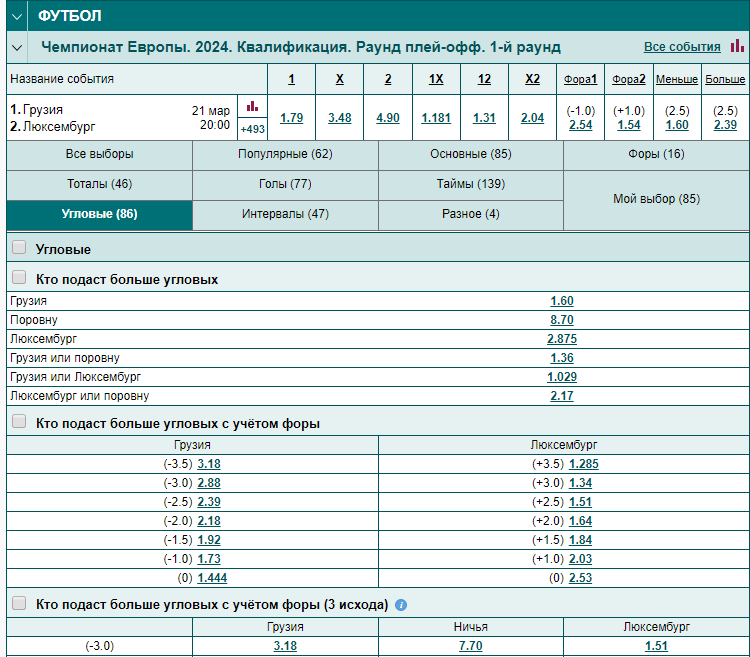This screenshot has height=657, width=750.
Task: Select odds 1.79 for Грузия win
Action: 291,118
